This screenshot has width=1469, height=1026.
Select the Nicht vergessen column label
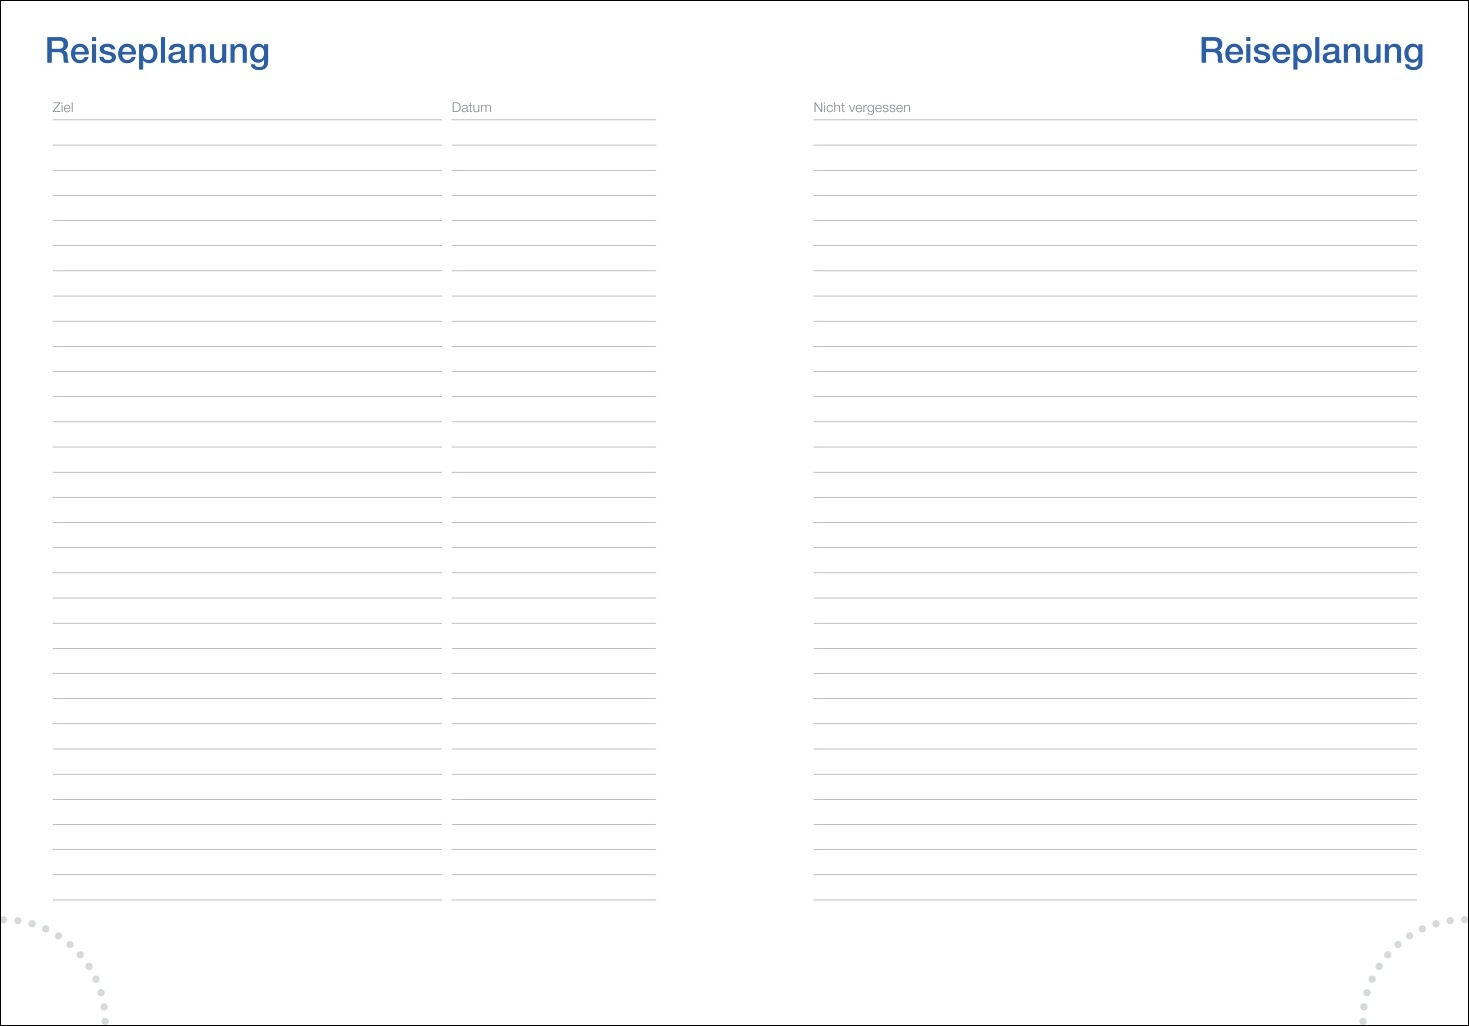[861, 107]
